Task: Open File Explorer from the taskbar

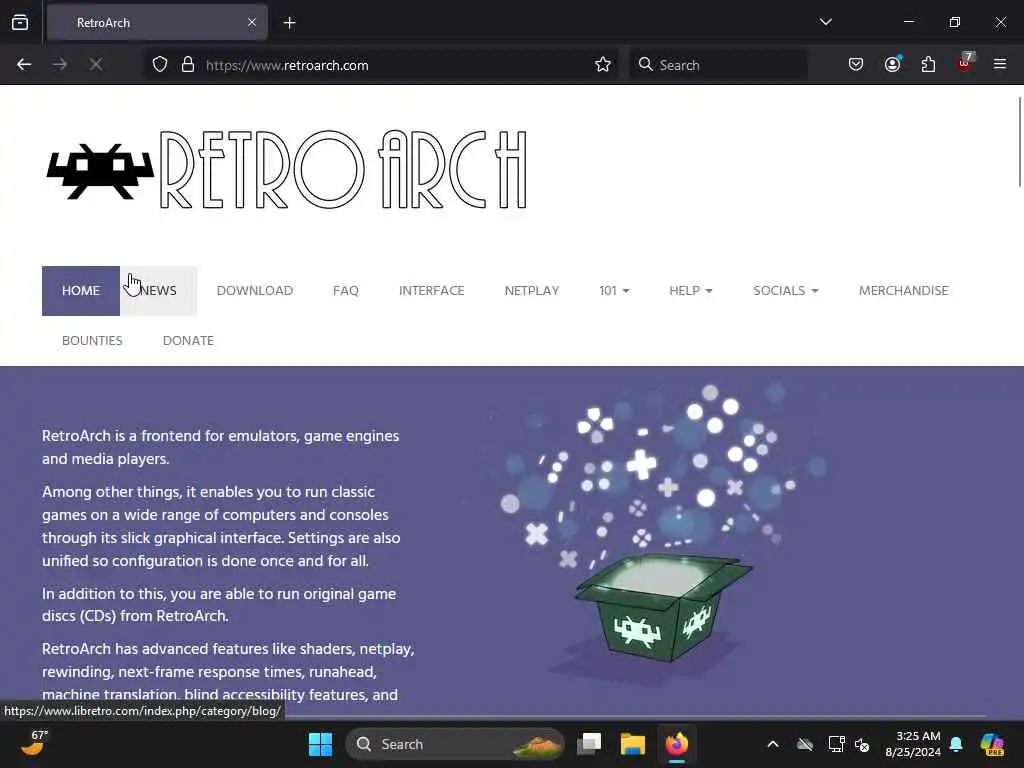Action: (633, 744)
